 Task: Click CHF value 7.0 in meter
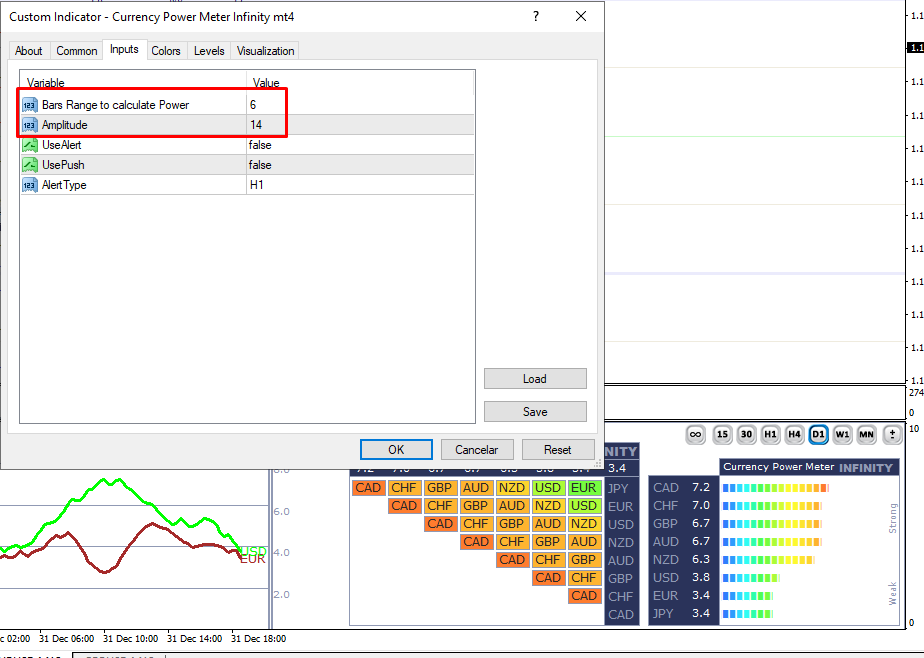pos(701,505)
